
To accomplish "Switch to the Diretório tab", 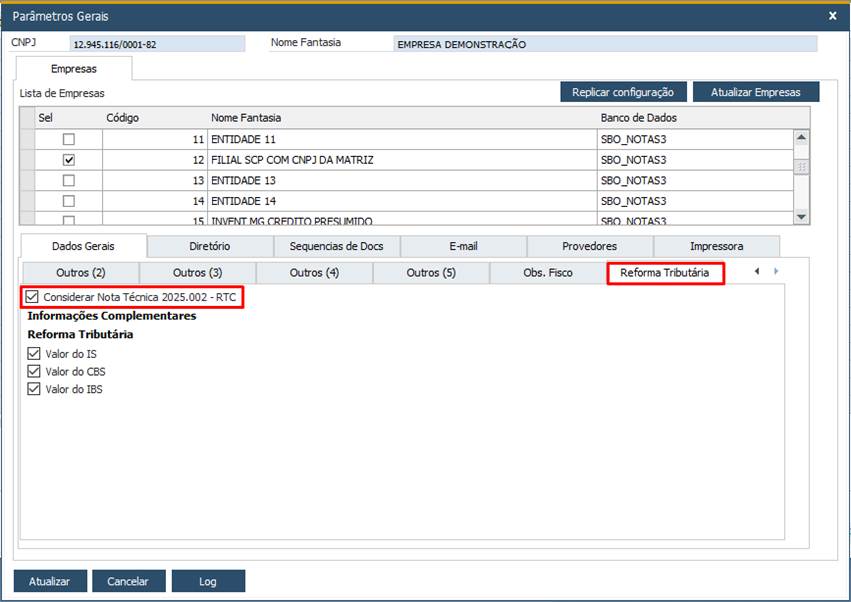I will [x=209, y=246].
